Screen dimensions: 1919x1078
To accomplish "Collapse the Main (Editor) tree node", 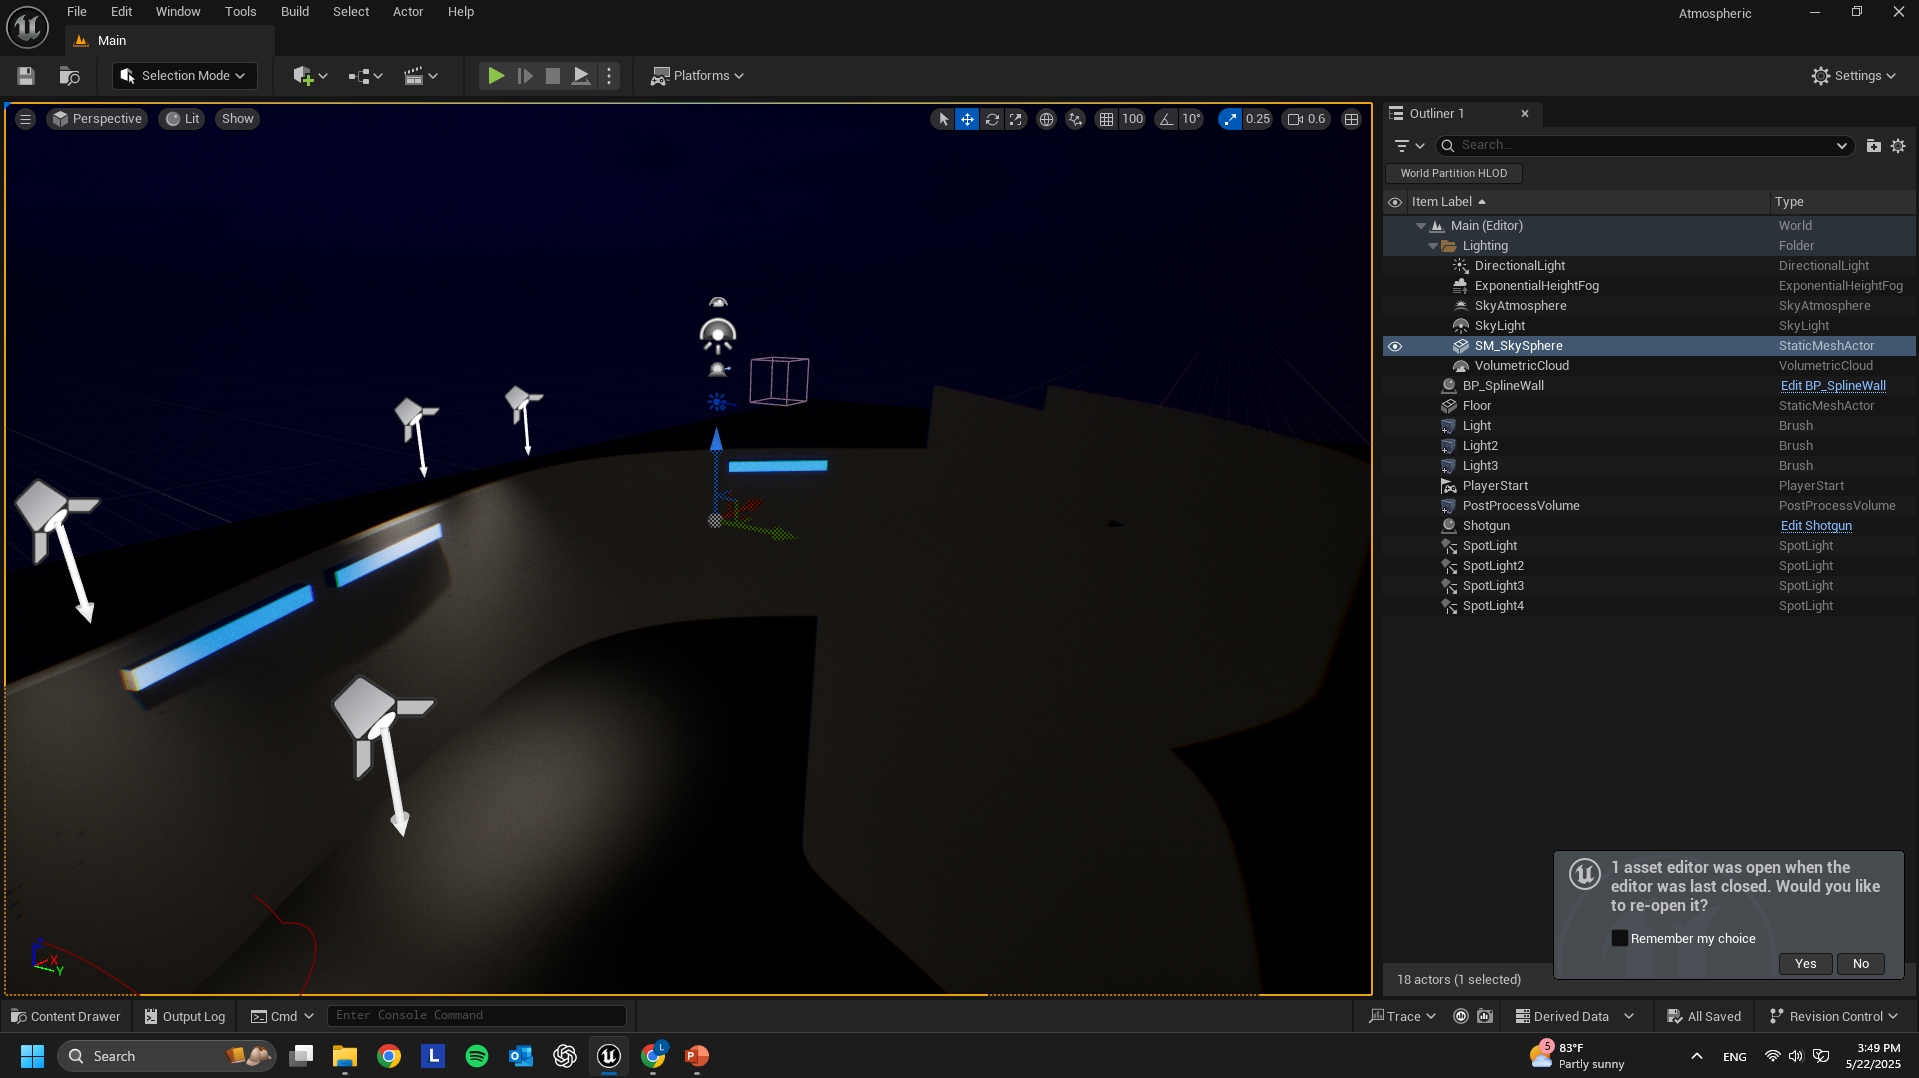I will click(1421, 226).
